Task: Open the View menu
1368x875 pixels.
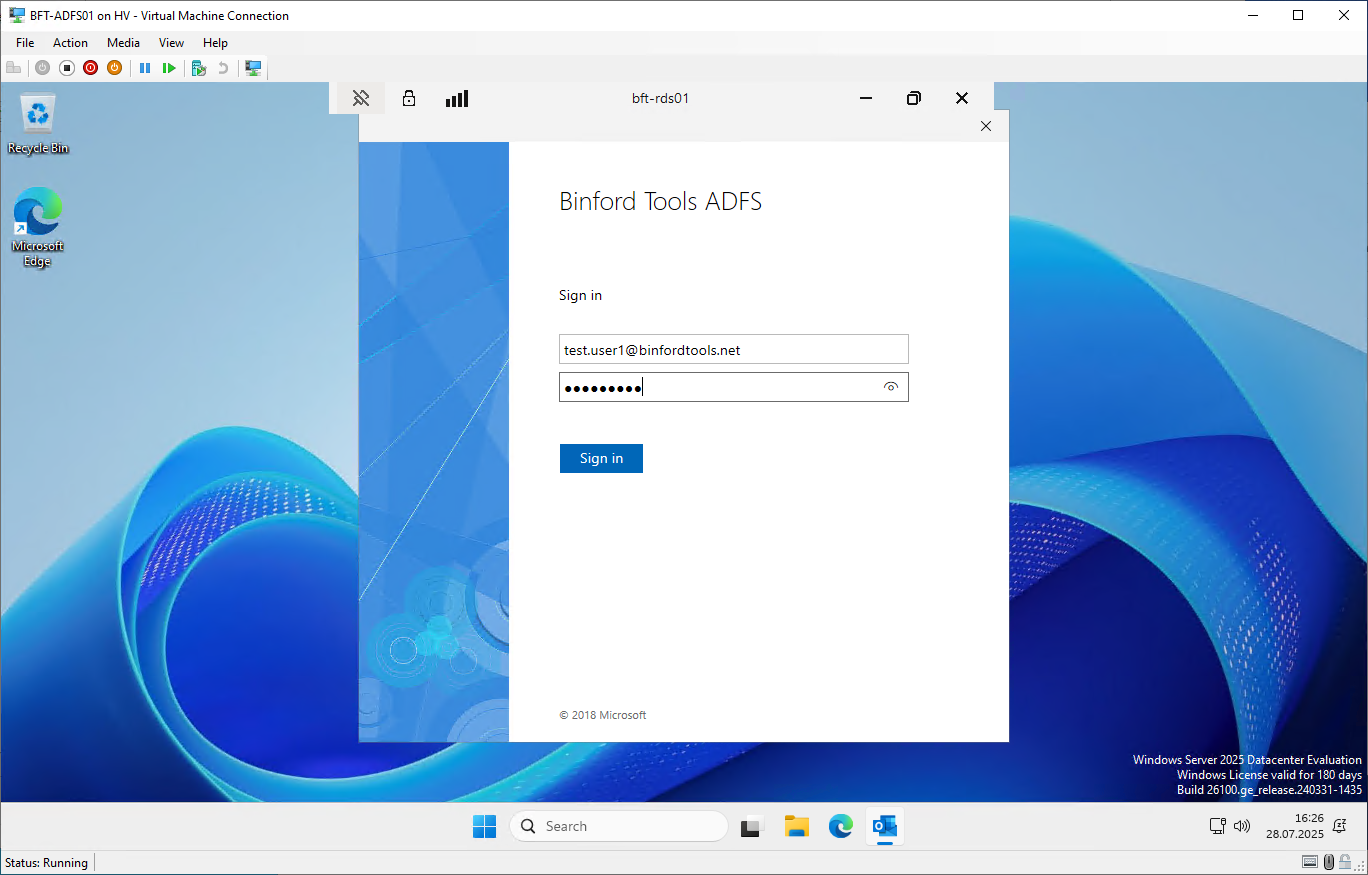Action: click(x=172, y=43)
